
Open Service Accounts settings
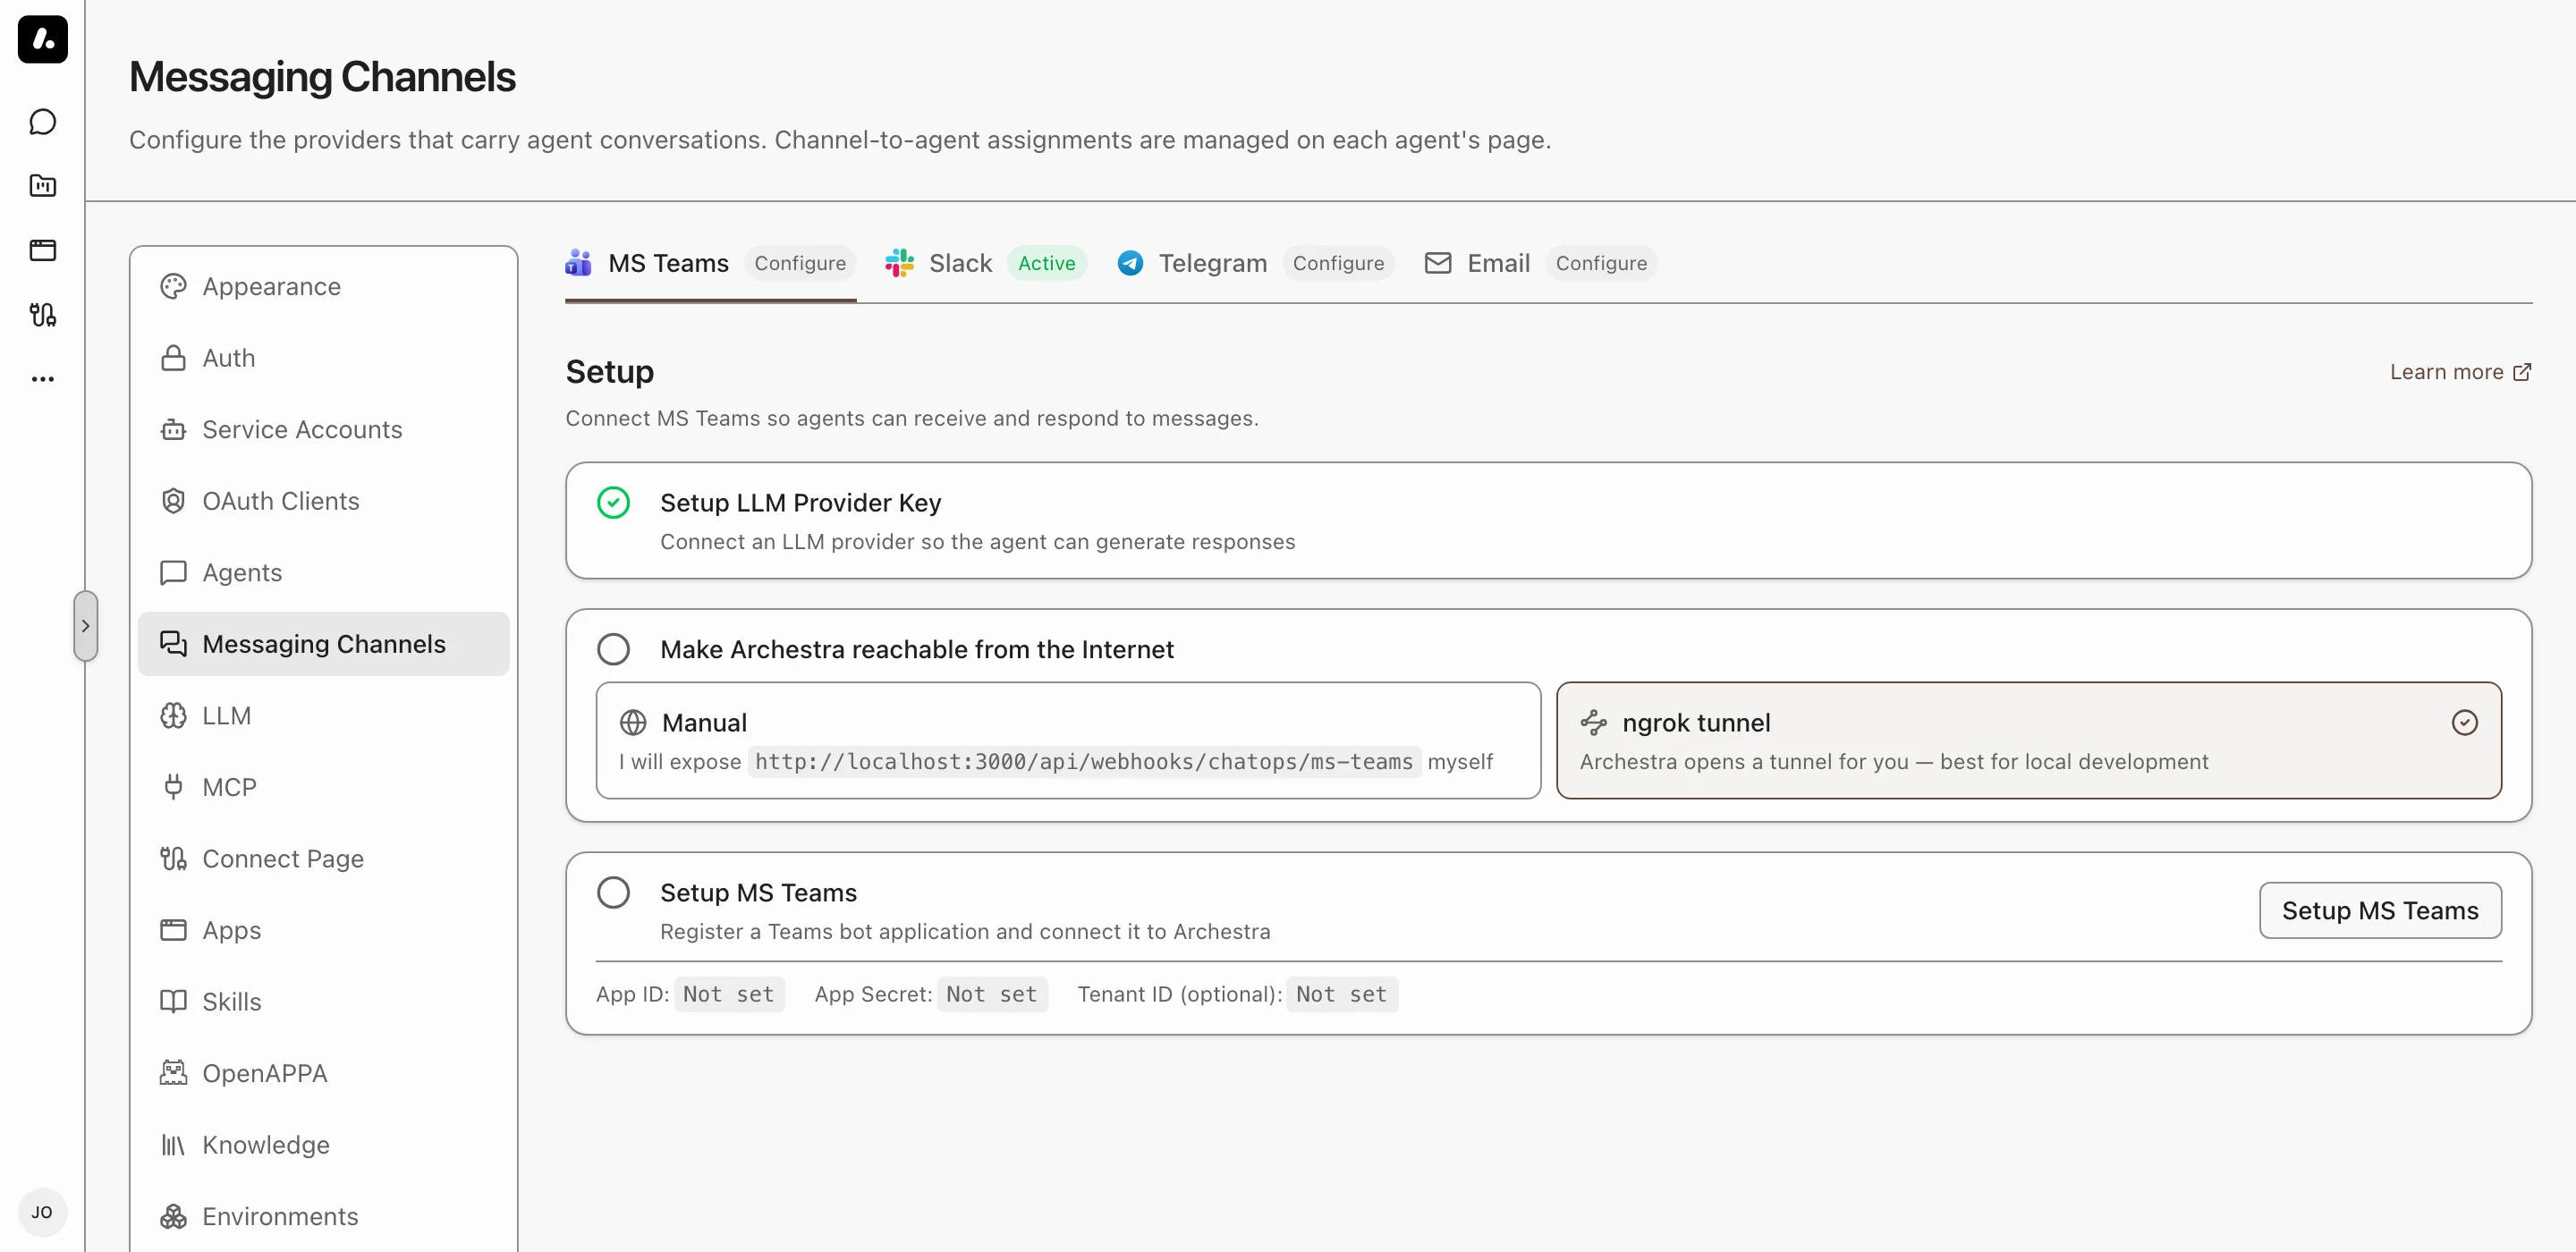point(323,430)
